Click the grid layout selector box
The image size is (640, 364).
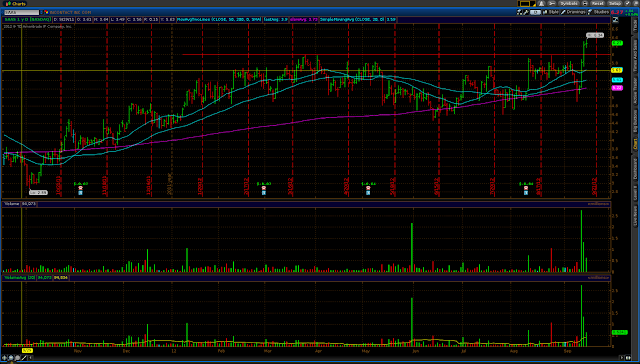tap(526, 3)
